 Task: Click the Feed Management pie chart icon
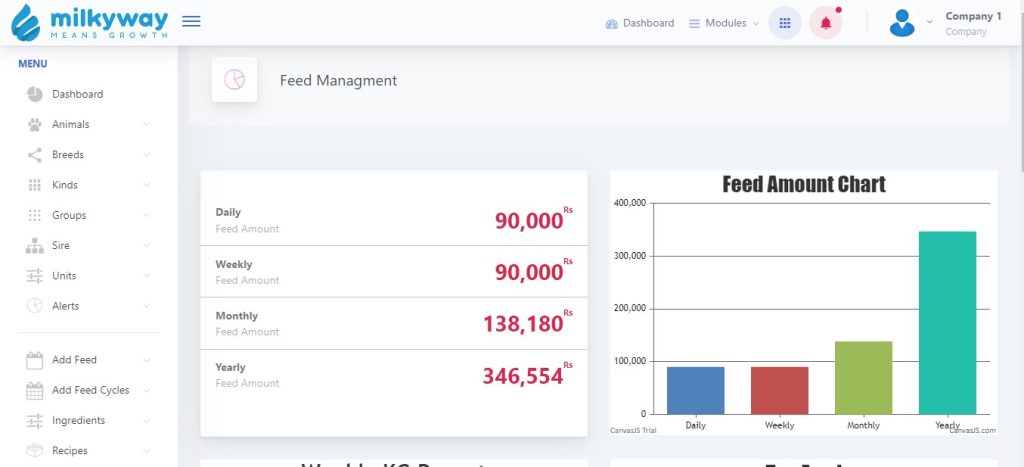click(234, 80)
